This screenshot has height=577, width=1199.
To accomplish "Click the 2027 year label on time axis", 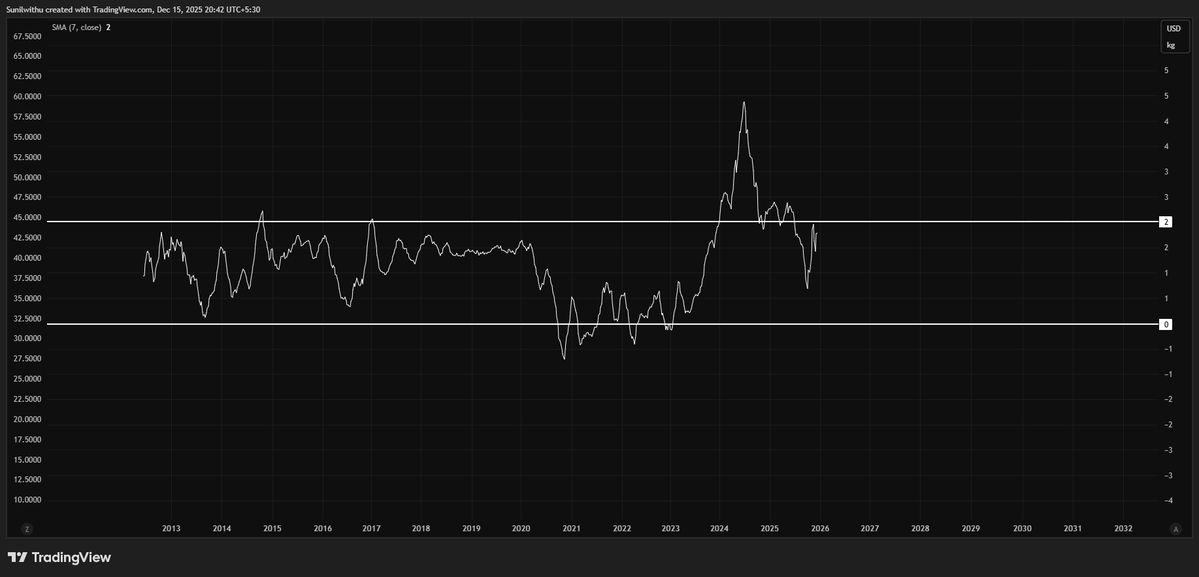I will click(870, 528).
